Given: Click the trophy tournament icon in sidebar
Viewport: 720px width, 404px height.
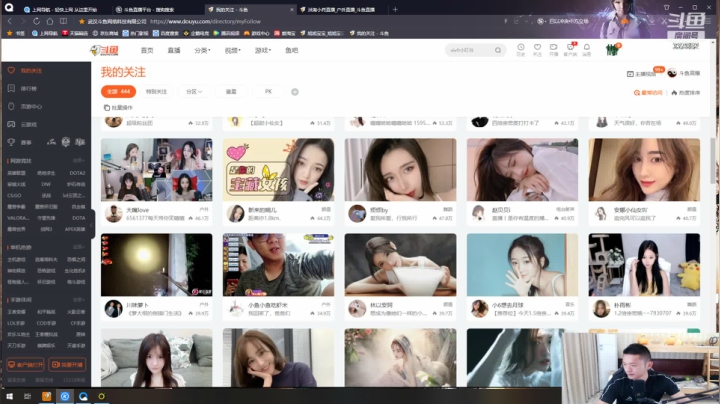Looking at the screenshot, I should pos(11,142).
